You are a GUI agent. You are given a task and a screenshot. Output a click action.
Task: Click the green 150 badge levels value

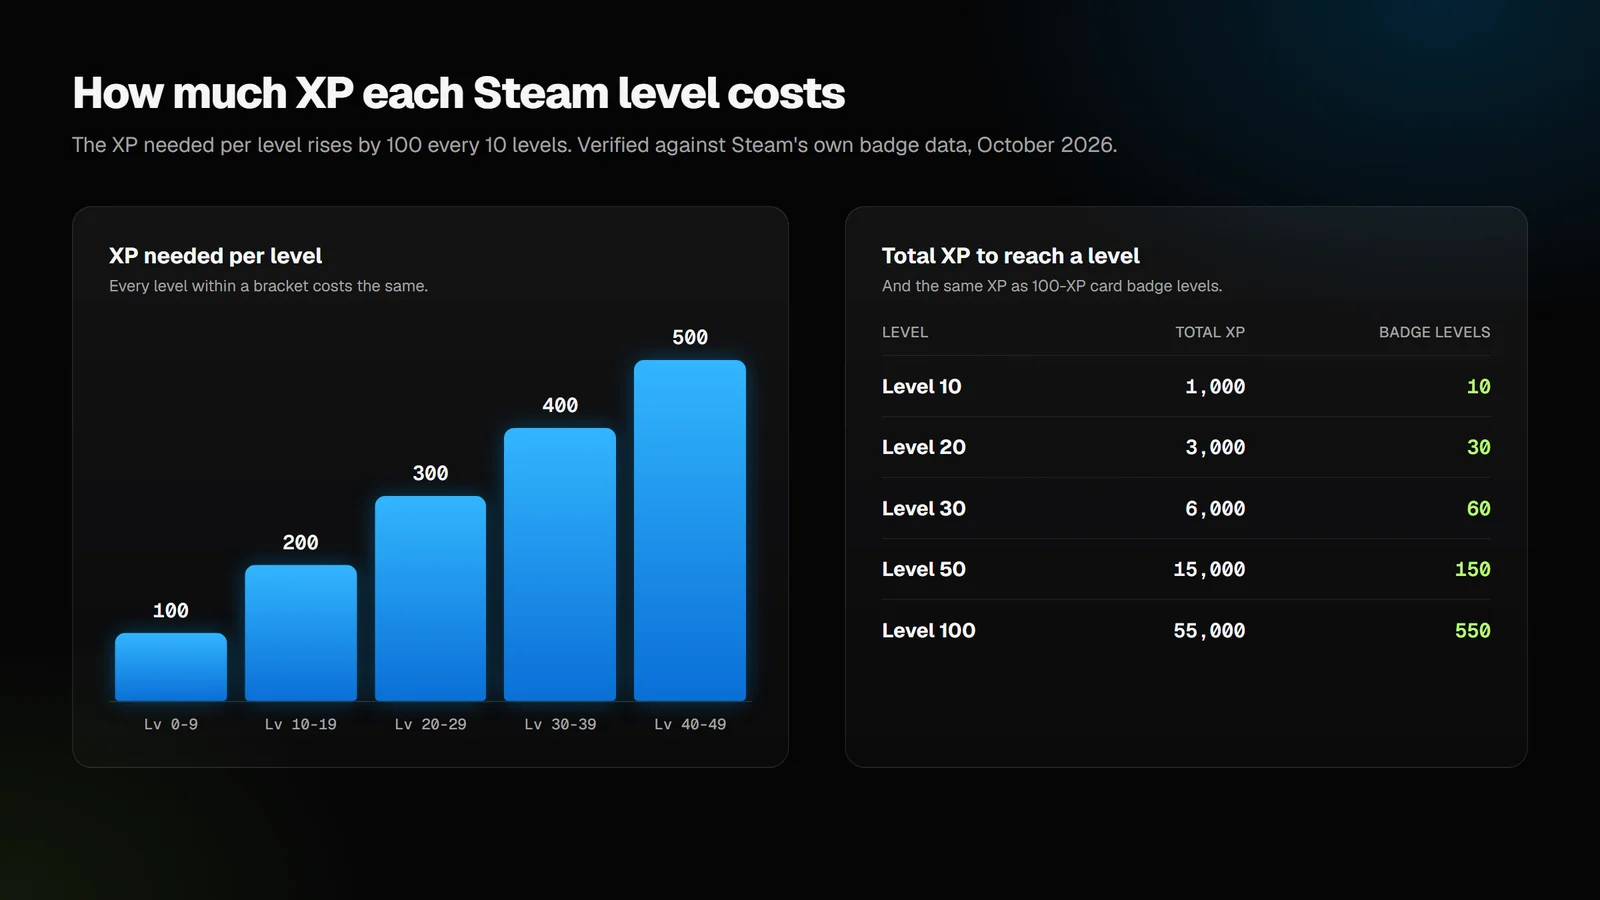[1472, 570]
